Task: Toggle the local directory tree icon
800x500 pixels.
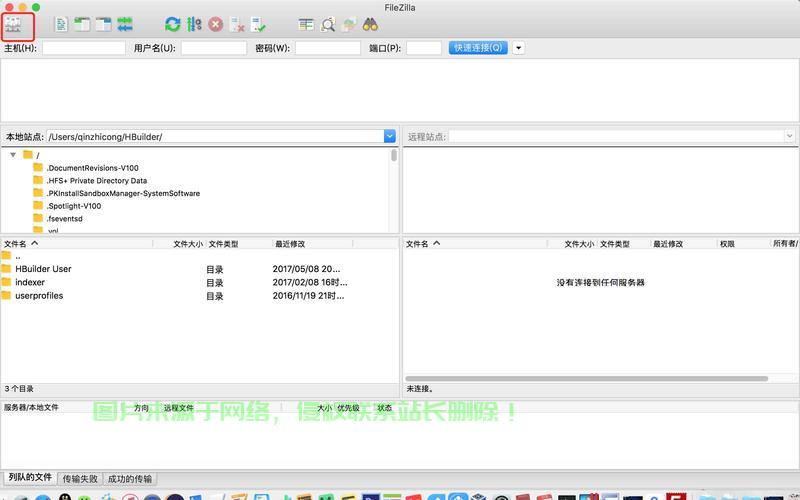Action: [x=82, y=24]
